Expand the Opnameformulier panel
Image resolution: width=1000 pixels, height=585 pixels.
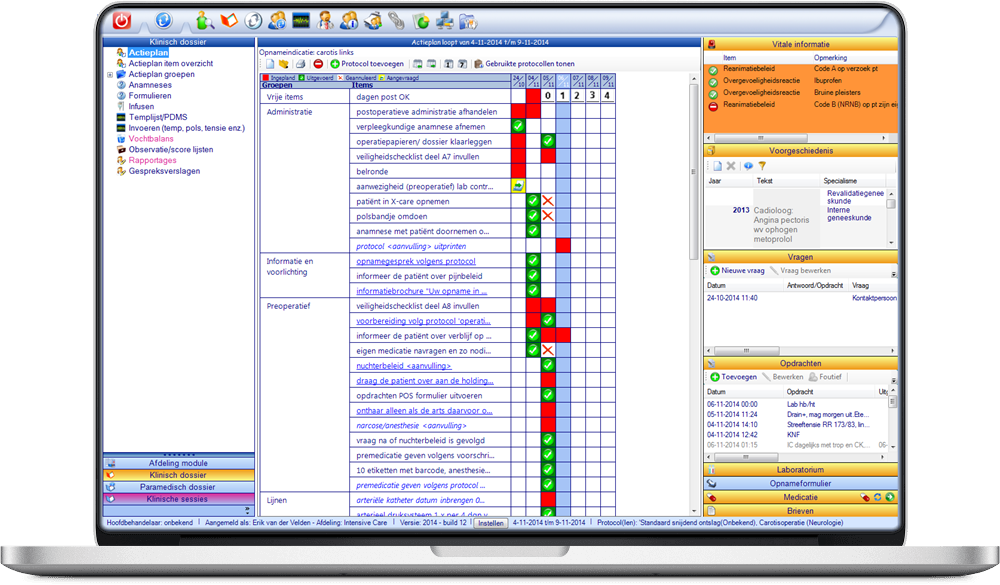[800, 484]
